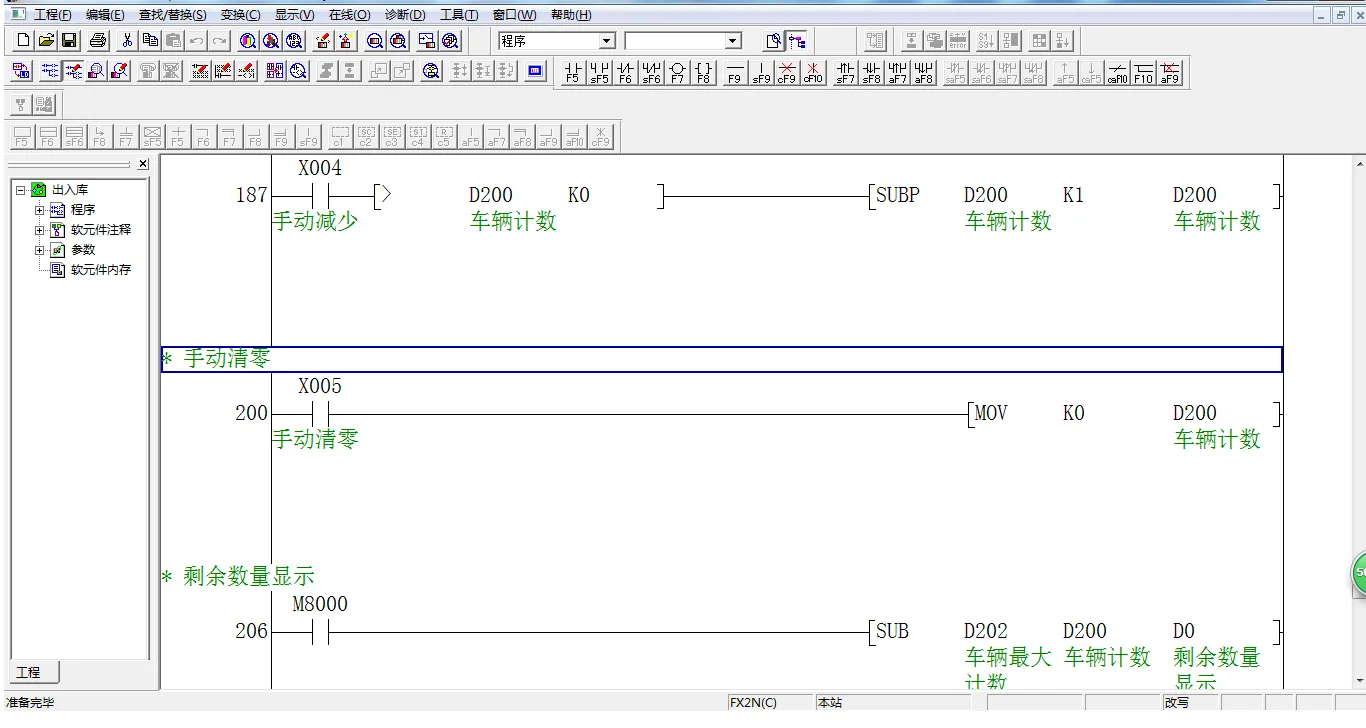The width and height of the screenshot is (1366, 728).
Task: Open the 程序 dropdown in toolbar
Action: click(607, 41)
